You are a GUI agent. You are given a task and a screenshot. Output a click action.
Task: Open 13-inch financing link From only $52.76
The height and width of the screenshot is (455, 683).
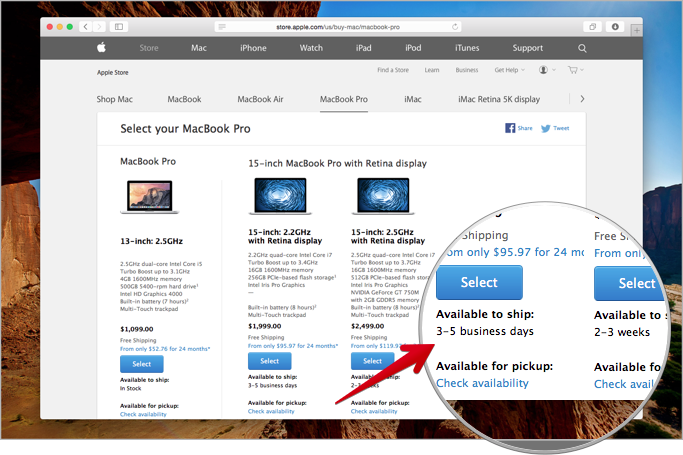tap(165, 349)
